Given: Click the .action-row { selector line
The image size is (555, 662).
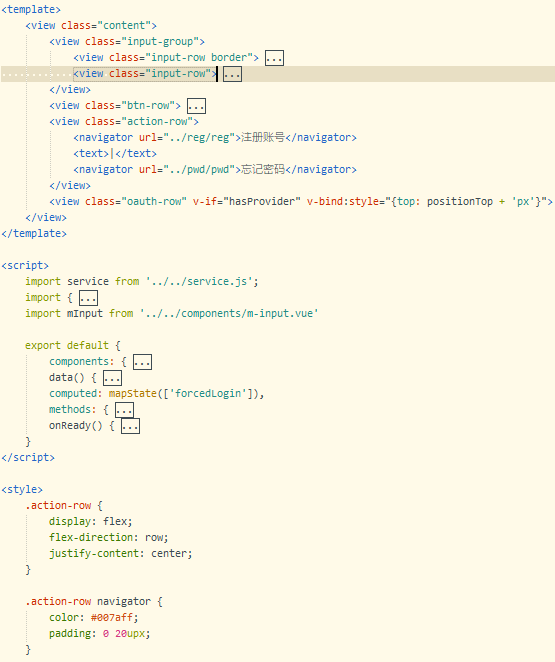Looking at the screenshot, I should [64, 506].
